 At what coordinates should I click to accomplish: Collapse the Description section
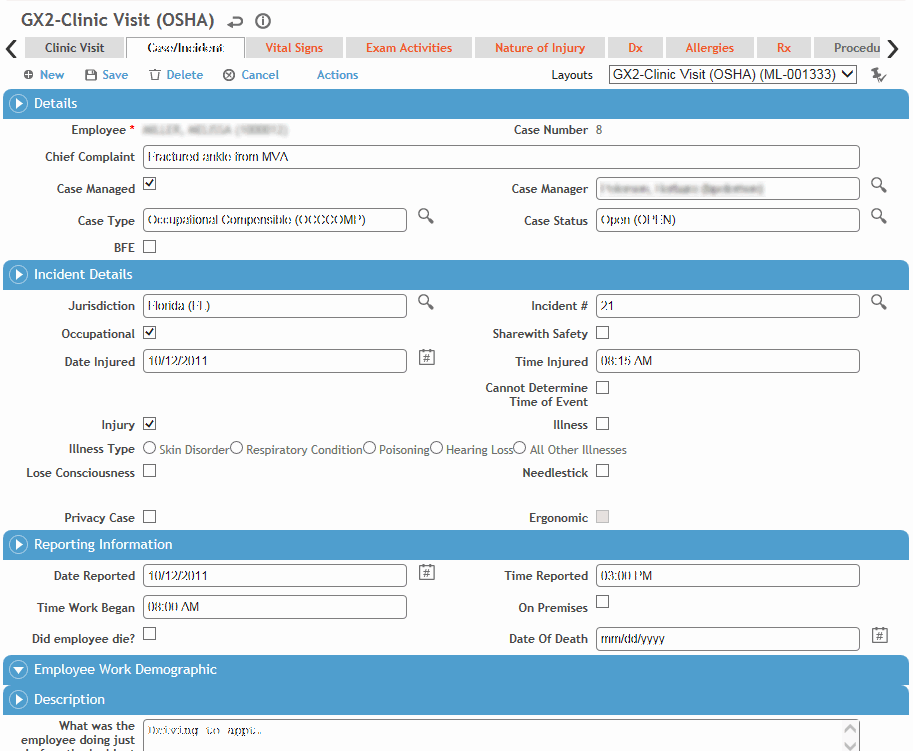click(x=18, y=699)
